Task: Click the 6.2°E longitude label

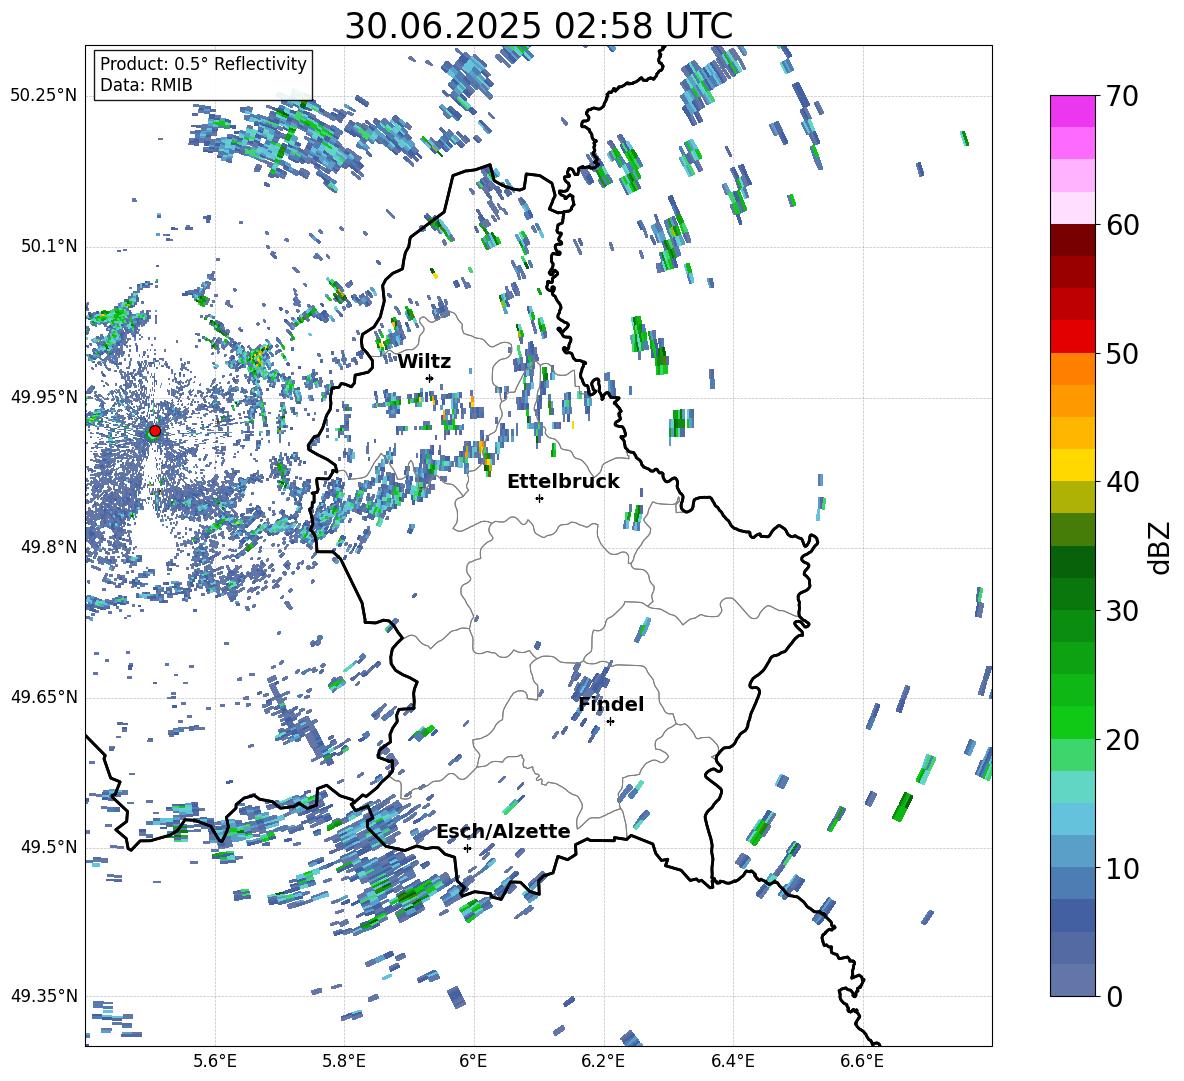Action: click(x=603, y=1061)
